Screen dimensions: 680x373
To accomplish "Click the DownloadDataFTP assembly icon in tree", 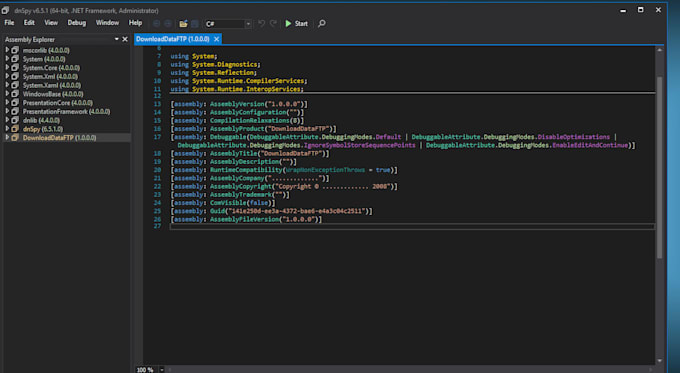I will point(15,137).
